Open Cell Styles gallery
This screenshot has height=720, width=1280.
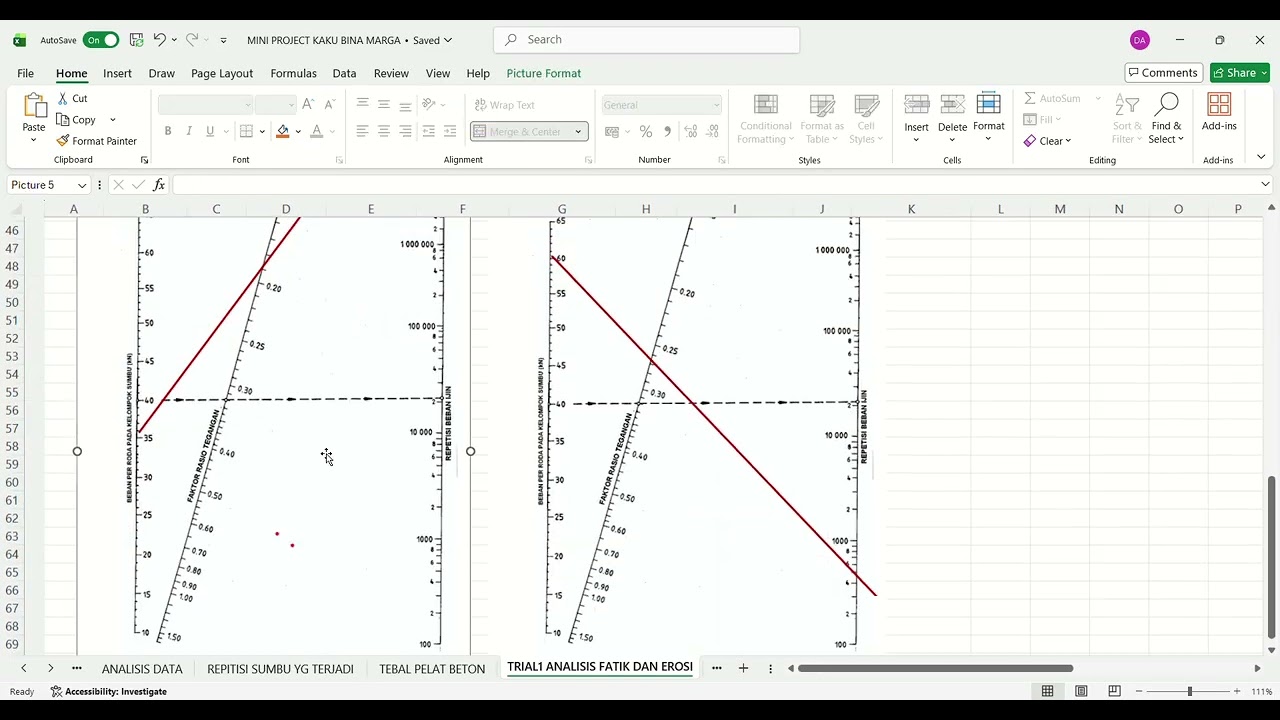pyautogui.click(x=866, y=119)
